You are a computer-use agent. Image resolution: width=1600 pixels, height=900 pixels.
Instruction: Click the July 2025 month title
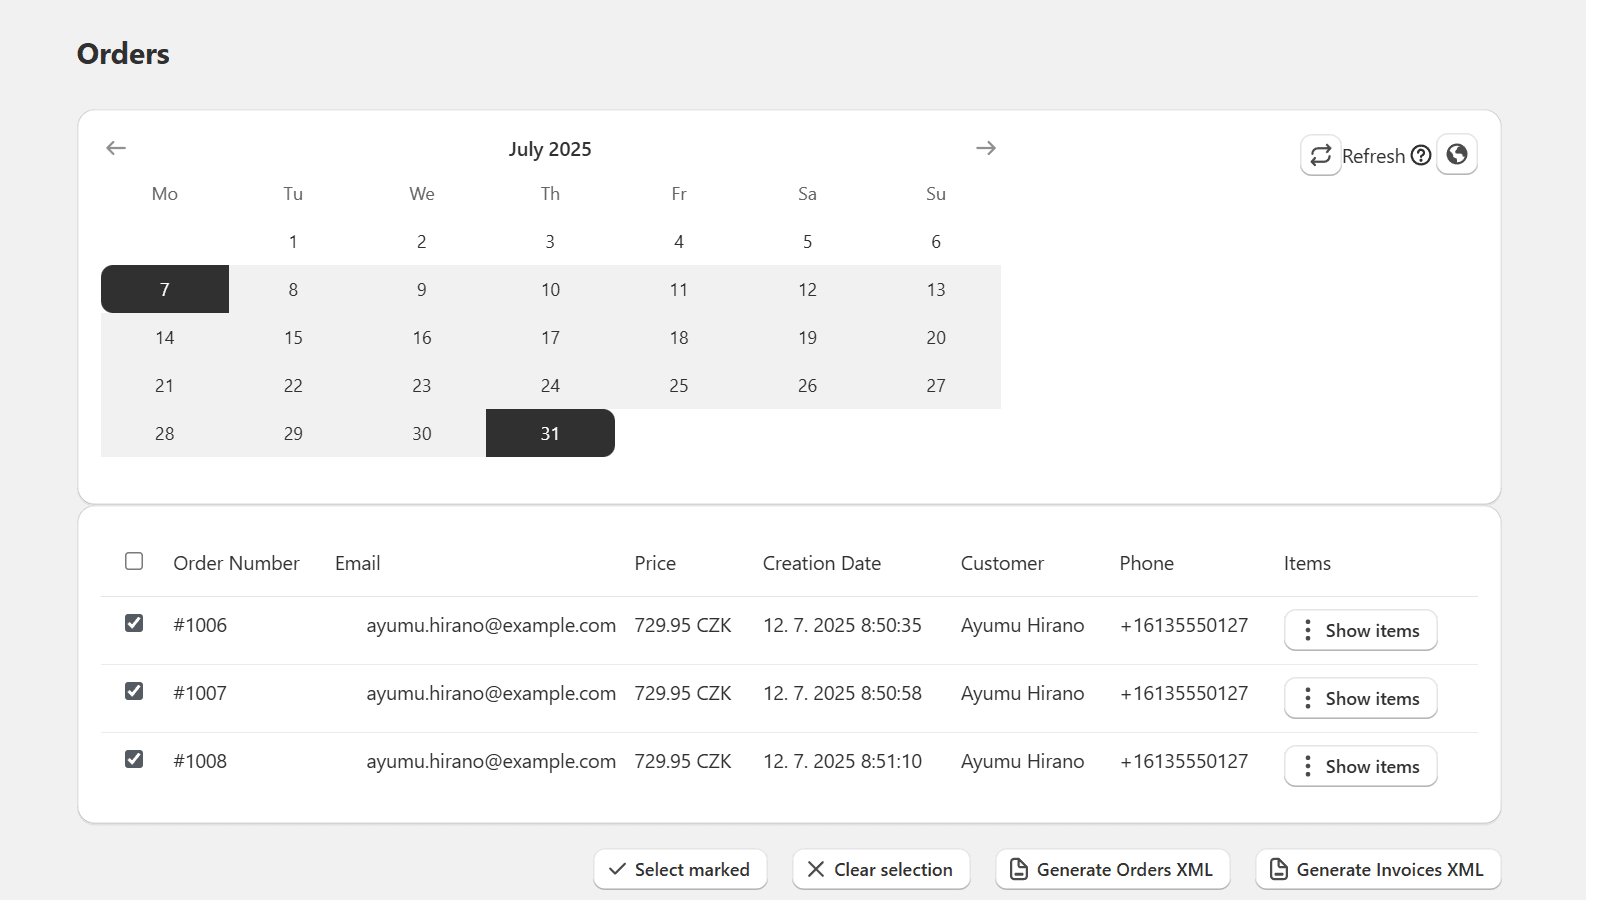pyautogui.click(x=550, y=149)
